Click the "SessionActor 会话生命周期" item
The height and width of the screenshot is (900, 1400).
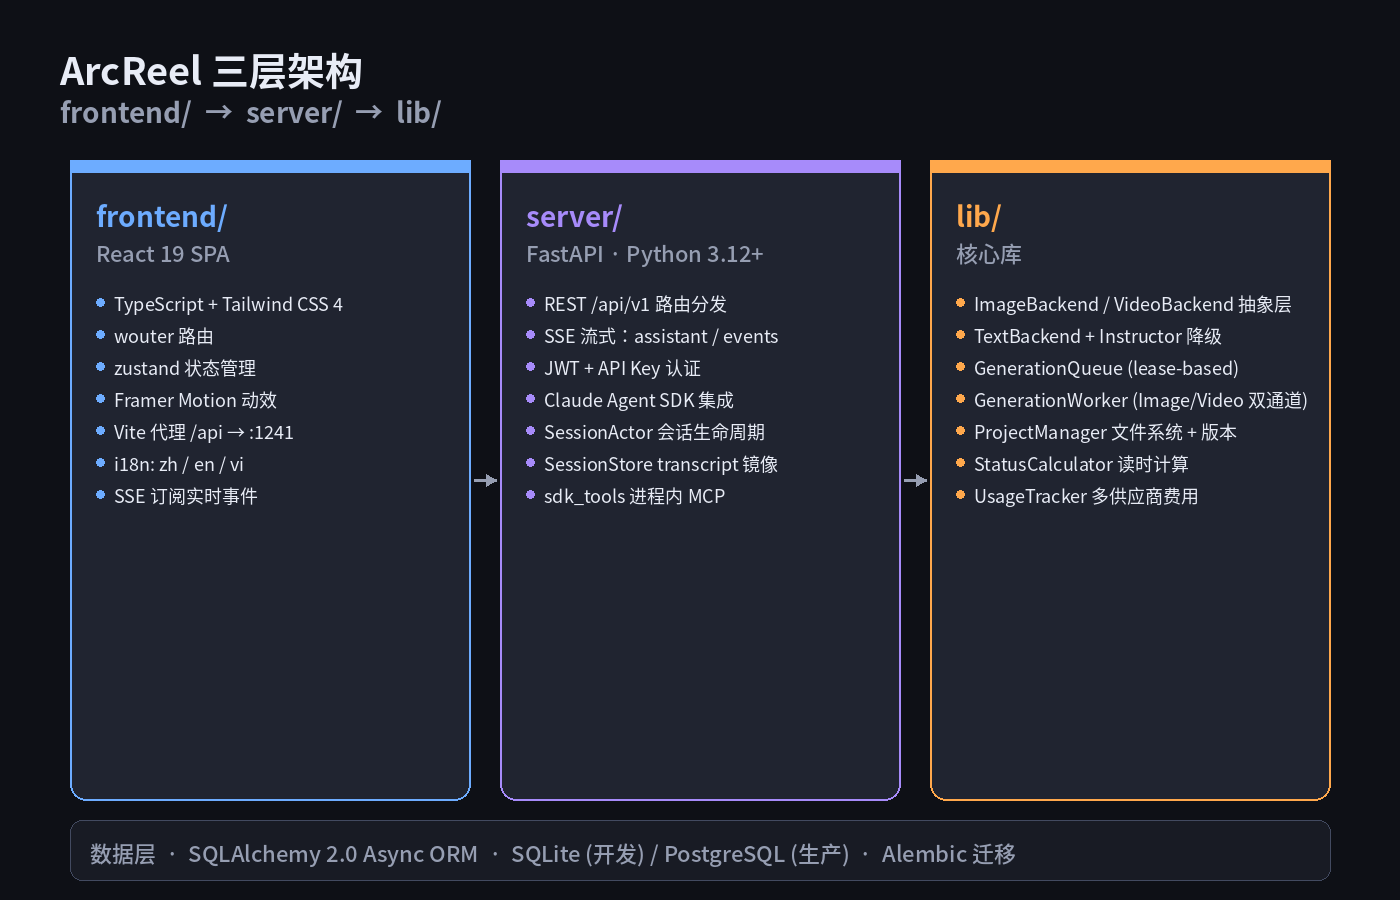point(654,432)
